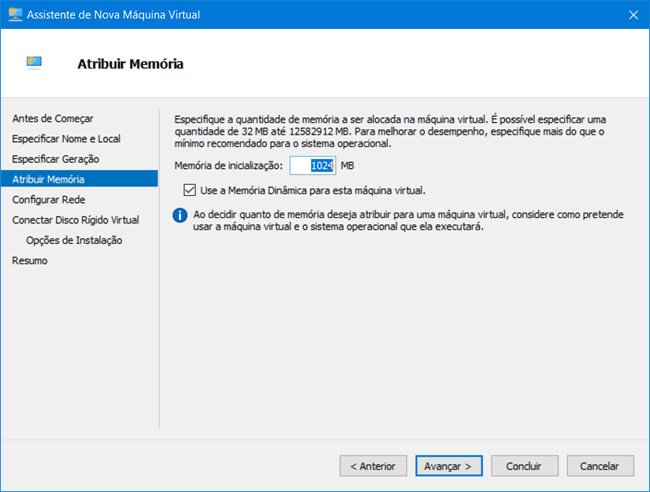Close the Assistente de Nova Máquina Virtual window
Viewport: 650px width, 492px height.
click(634, 14)
